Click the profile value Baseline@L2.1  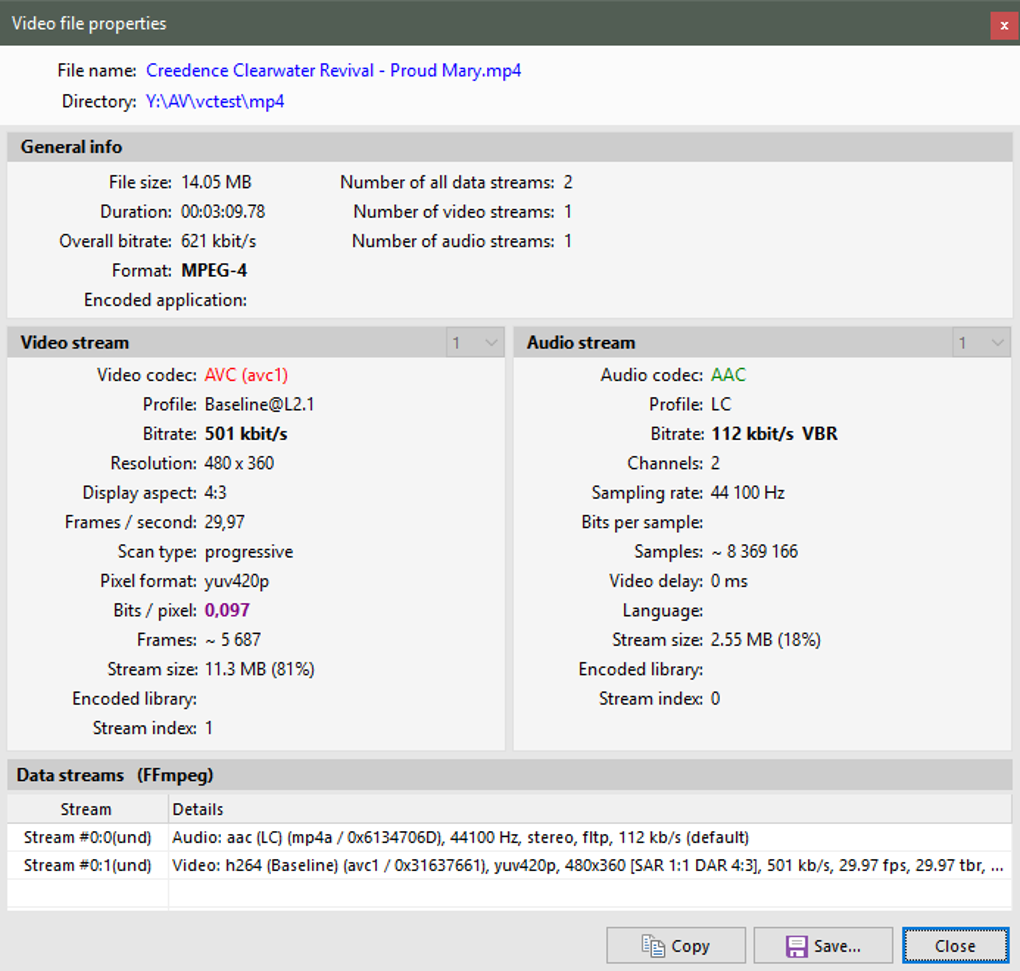pos(259,405)
